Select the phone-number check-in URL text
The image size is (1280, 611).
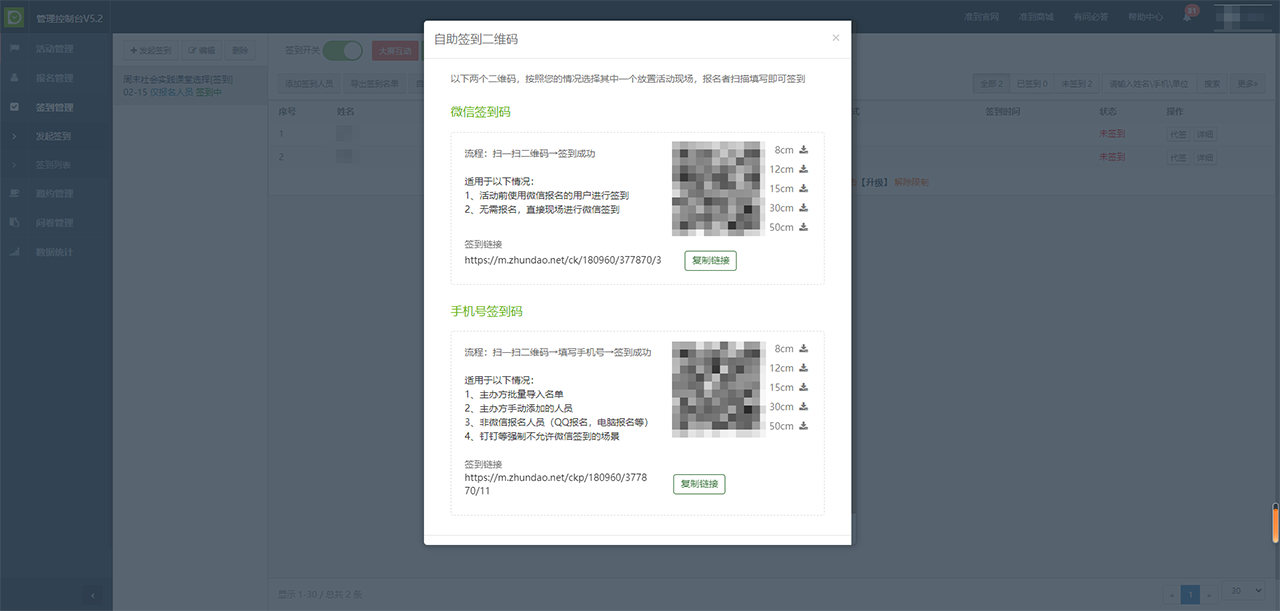point(556,484)
